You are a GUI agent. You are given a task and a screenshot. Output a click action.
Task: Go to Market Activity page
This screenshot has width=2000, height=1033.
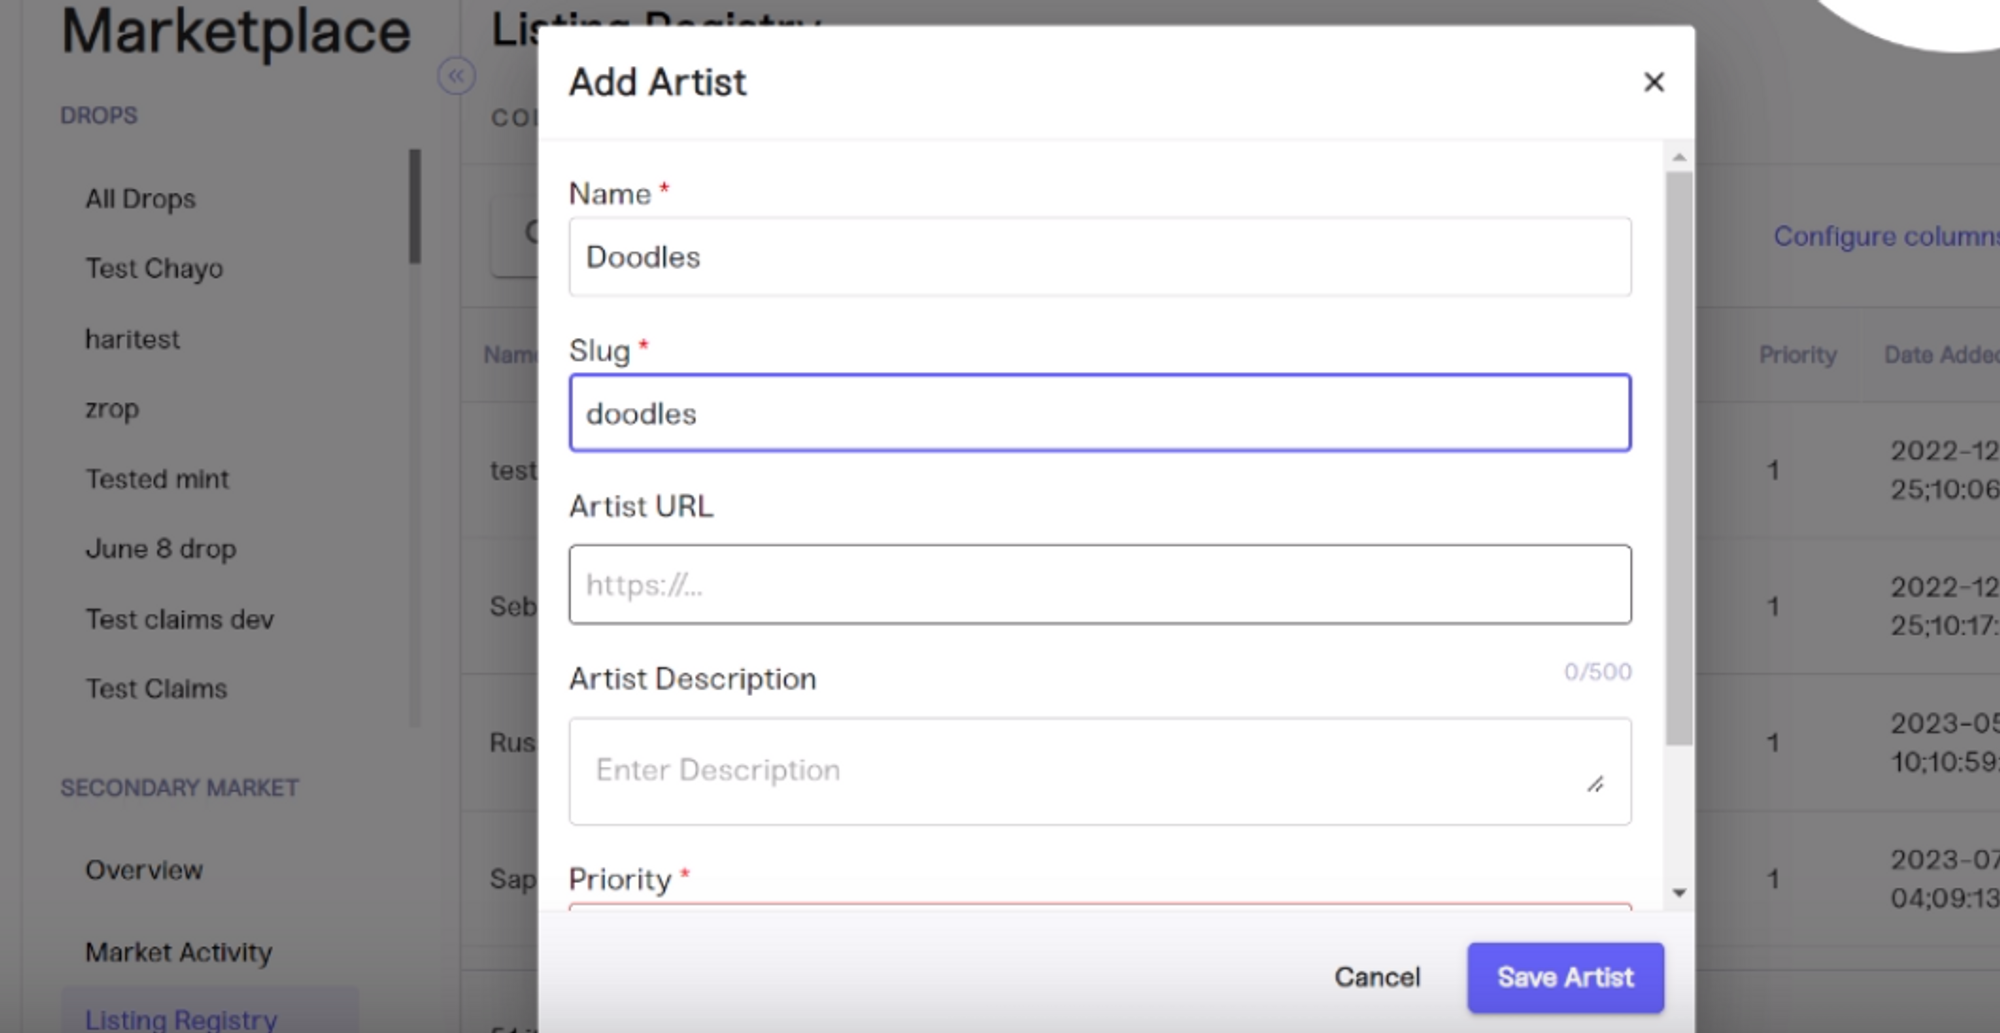178,952
